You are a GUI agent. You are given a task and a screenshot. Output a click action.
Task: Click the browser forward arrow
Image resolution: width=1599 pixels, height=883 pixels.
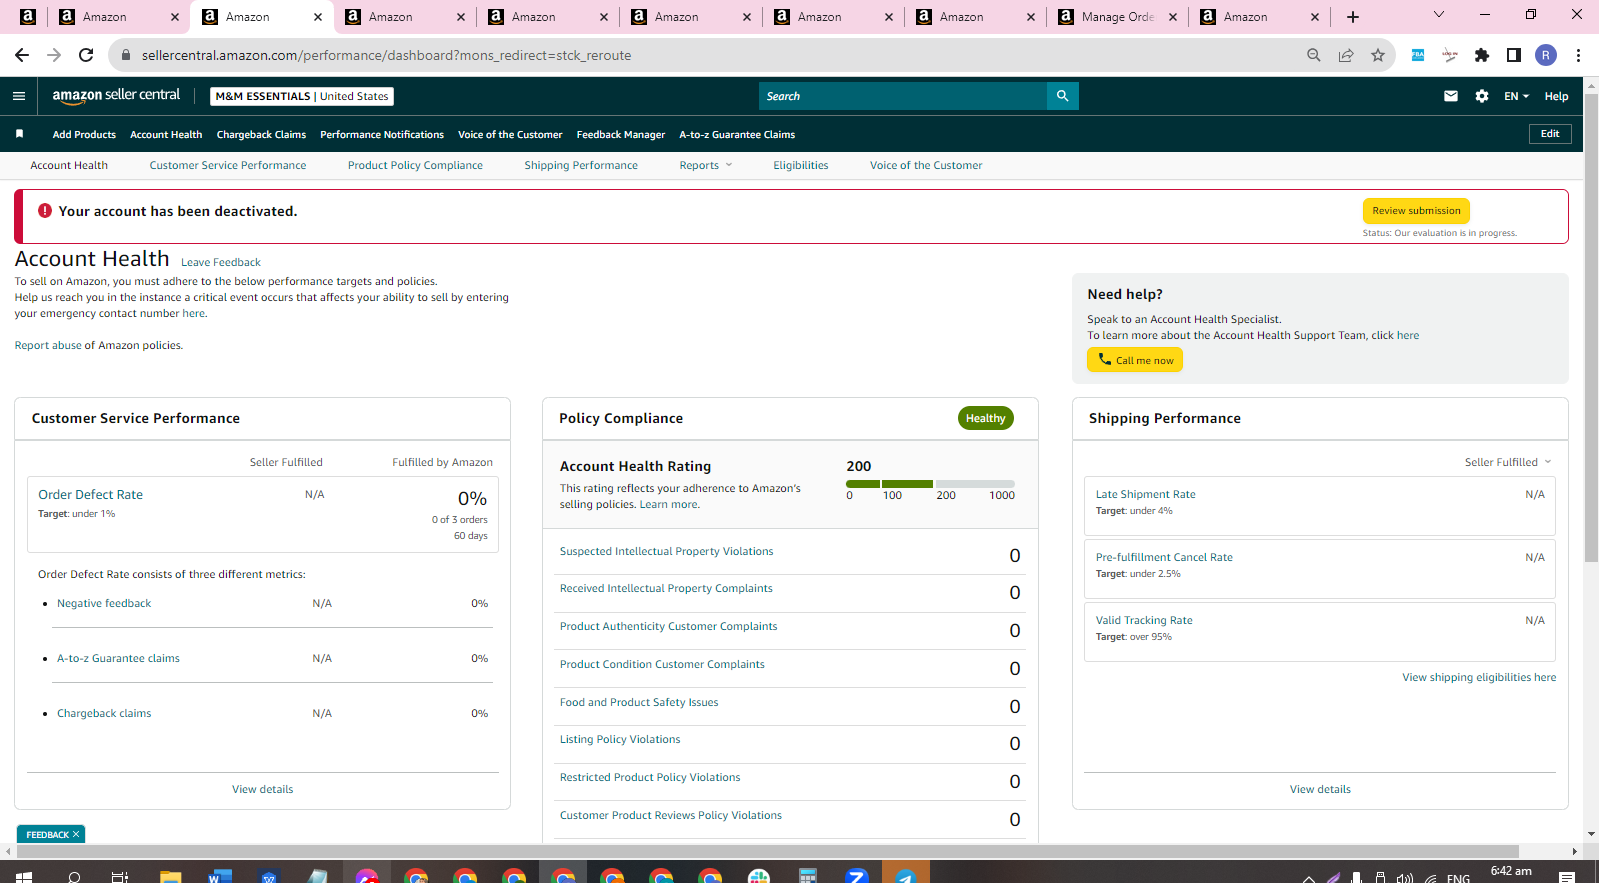click(54, 55)
